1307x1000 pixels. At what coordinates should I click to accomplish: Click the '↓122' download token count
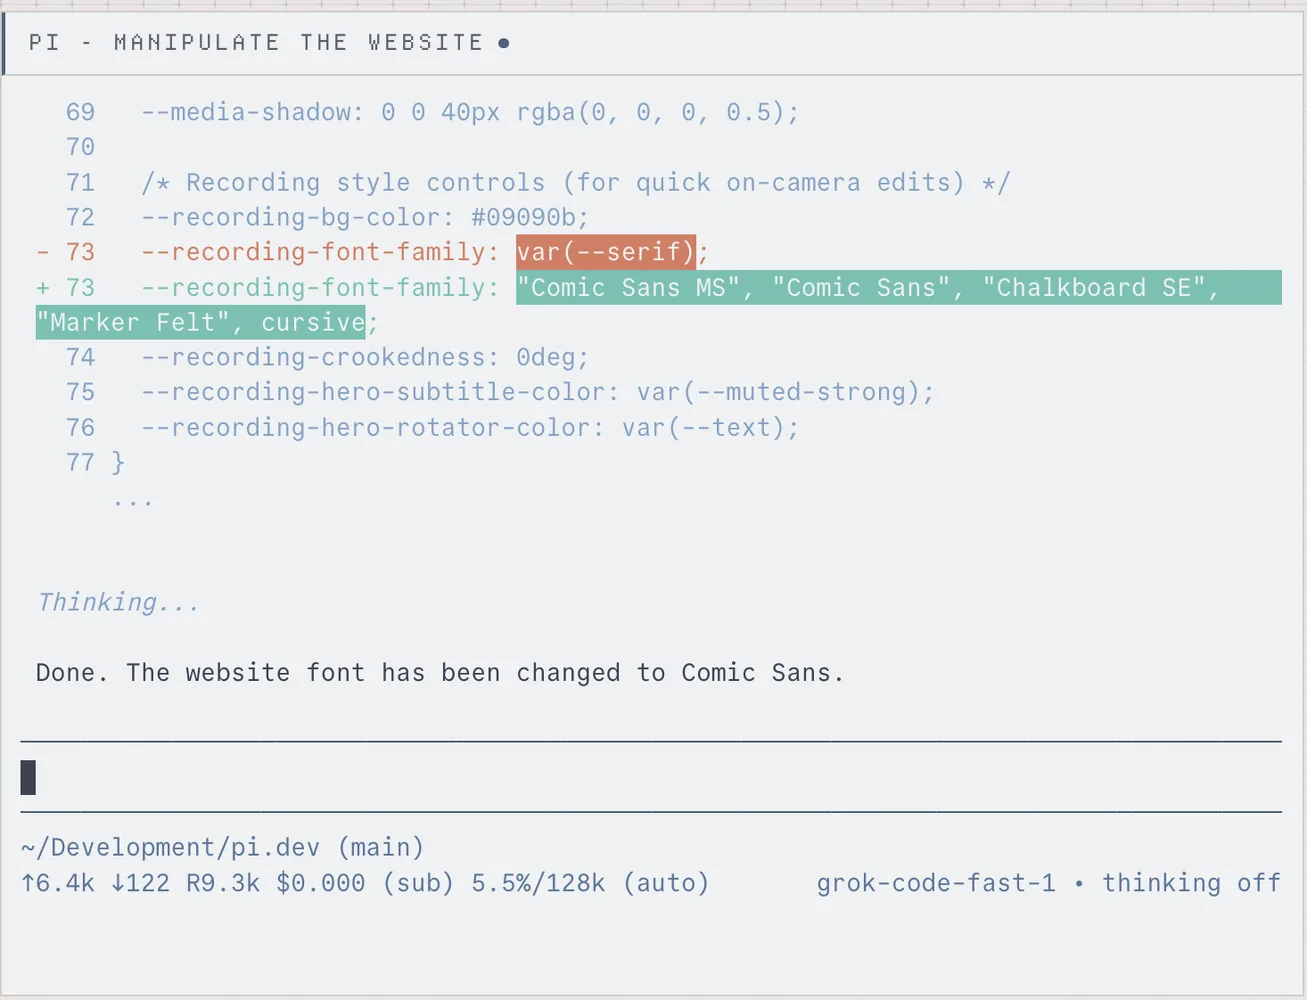pos(140,883)
